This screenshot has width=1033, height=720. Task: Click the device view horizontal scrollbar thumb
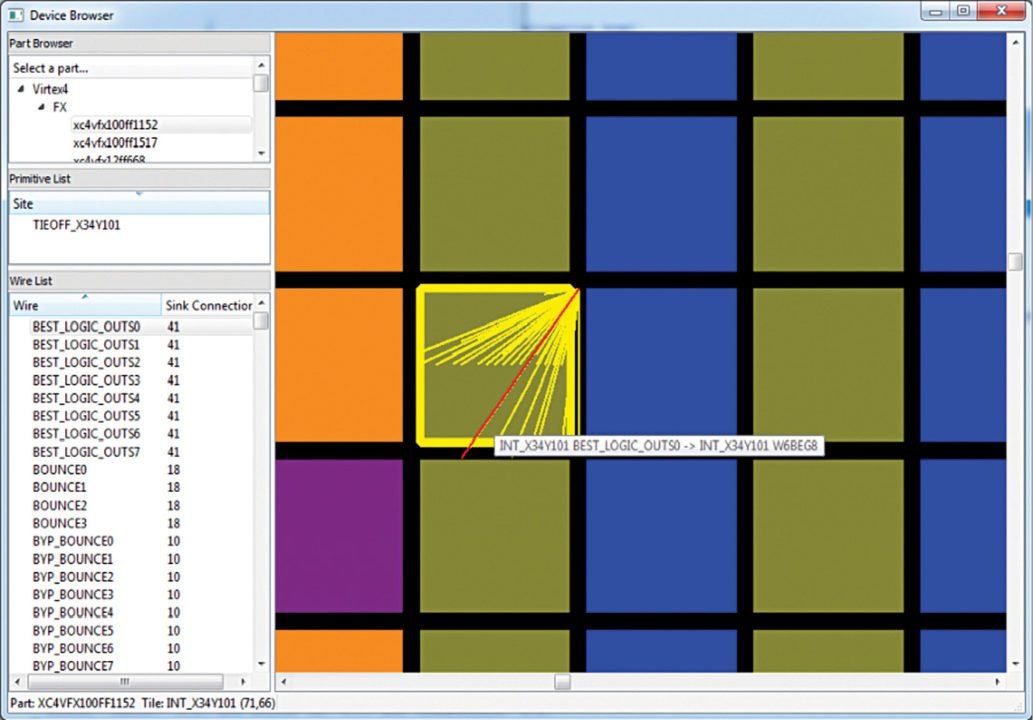(562, 682)
